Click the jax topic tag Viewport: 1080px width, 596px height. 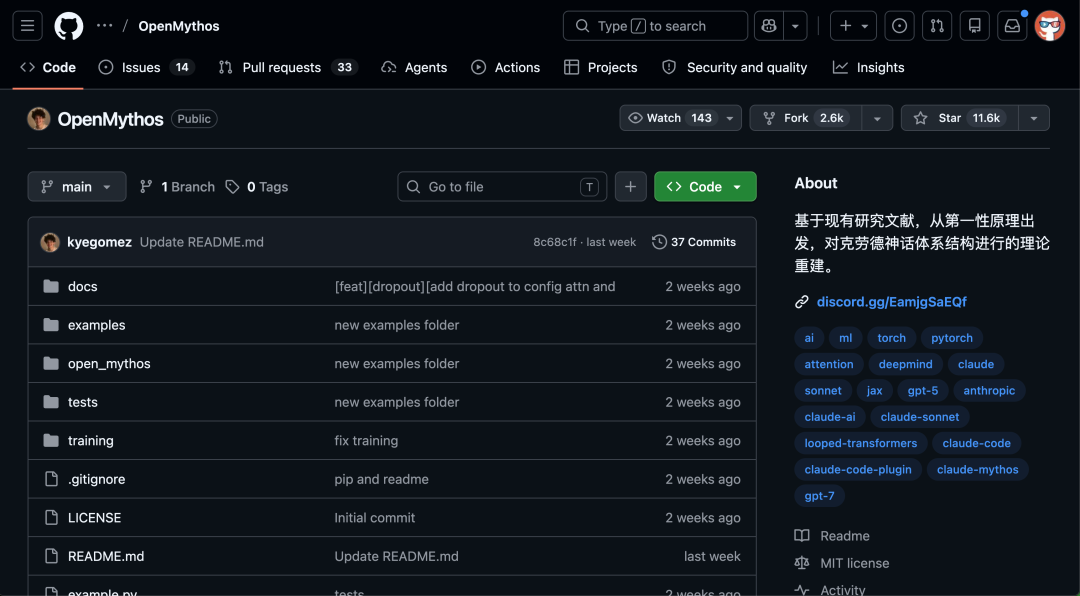coord(875,391)
